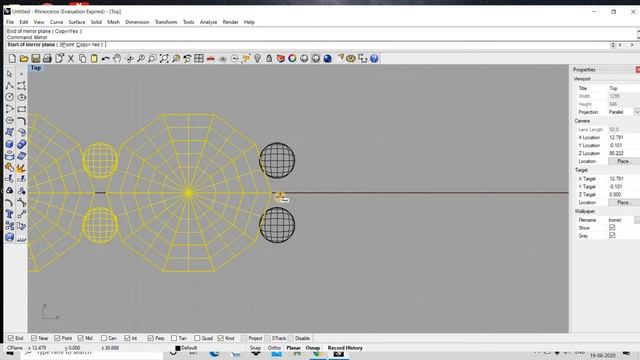Image resolution: width=640 pixels, height=360 pixels.
Task: Toggle the Int osnap checkbox
Action: coord(127,338)
